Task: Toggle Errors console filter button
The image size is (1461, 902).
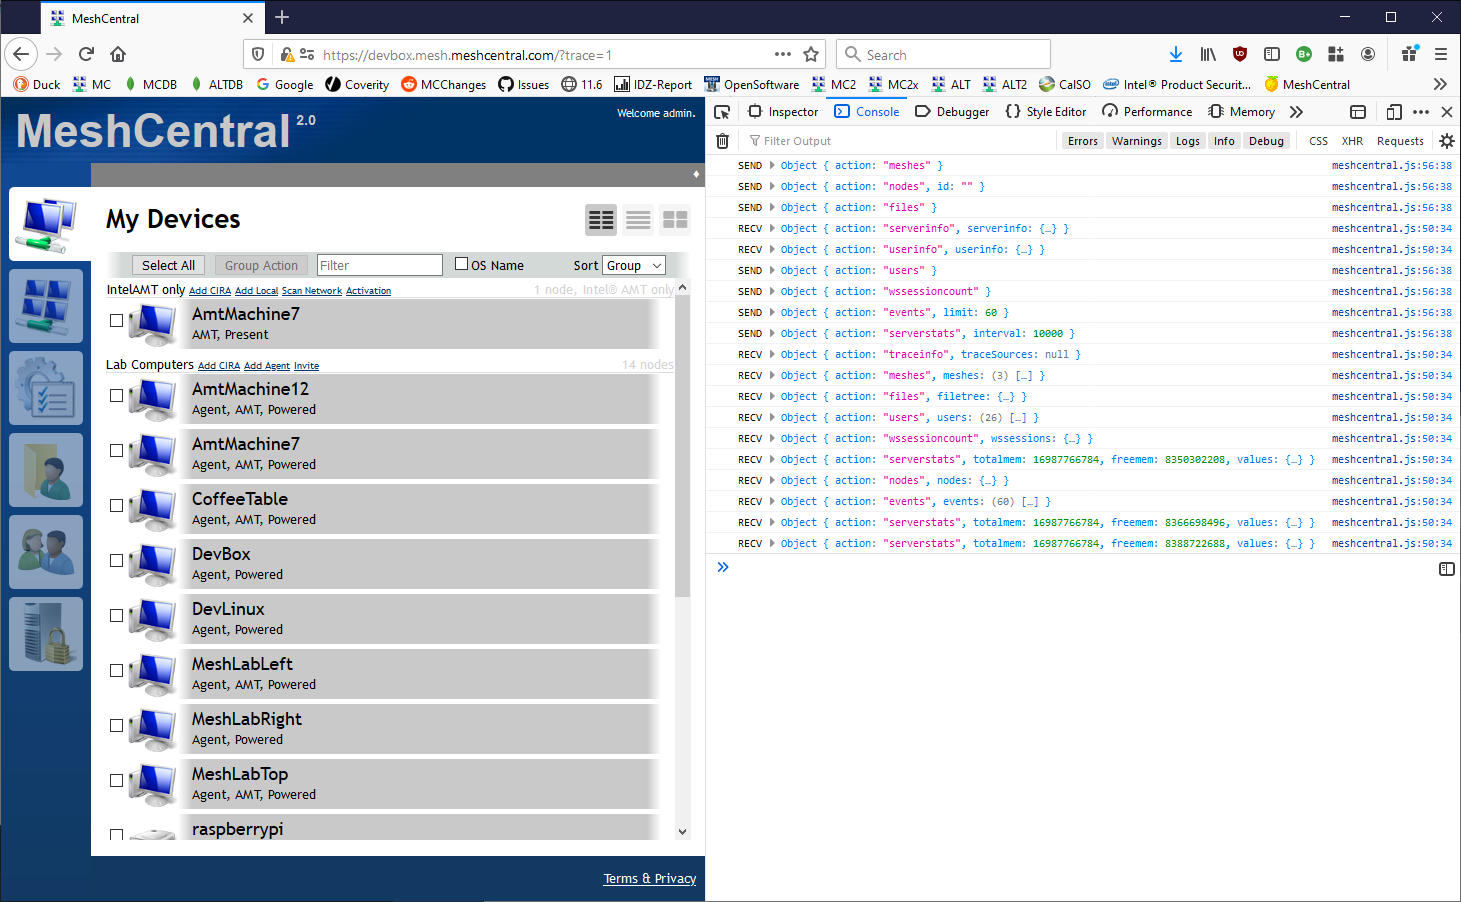Action: coord(1083,141)
